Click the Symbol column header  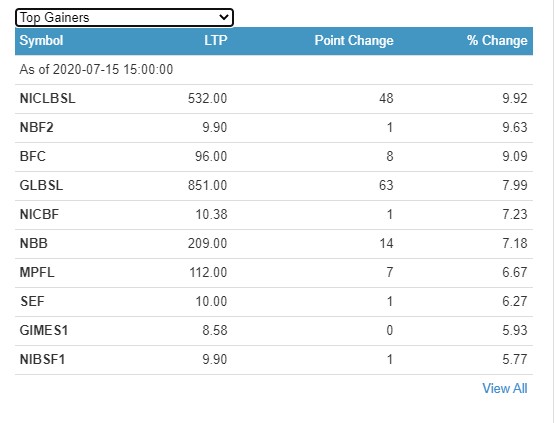[41, 41]
